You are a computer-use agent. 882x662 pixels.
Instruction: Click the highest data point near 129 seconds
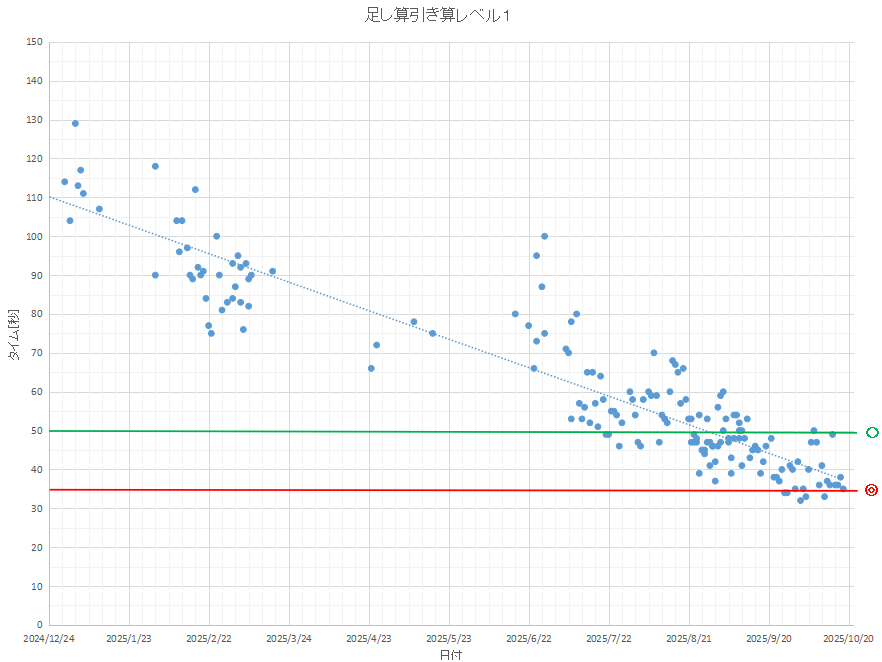pos(75,124)
